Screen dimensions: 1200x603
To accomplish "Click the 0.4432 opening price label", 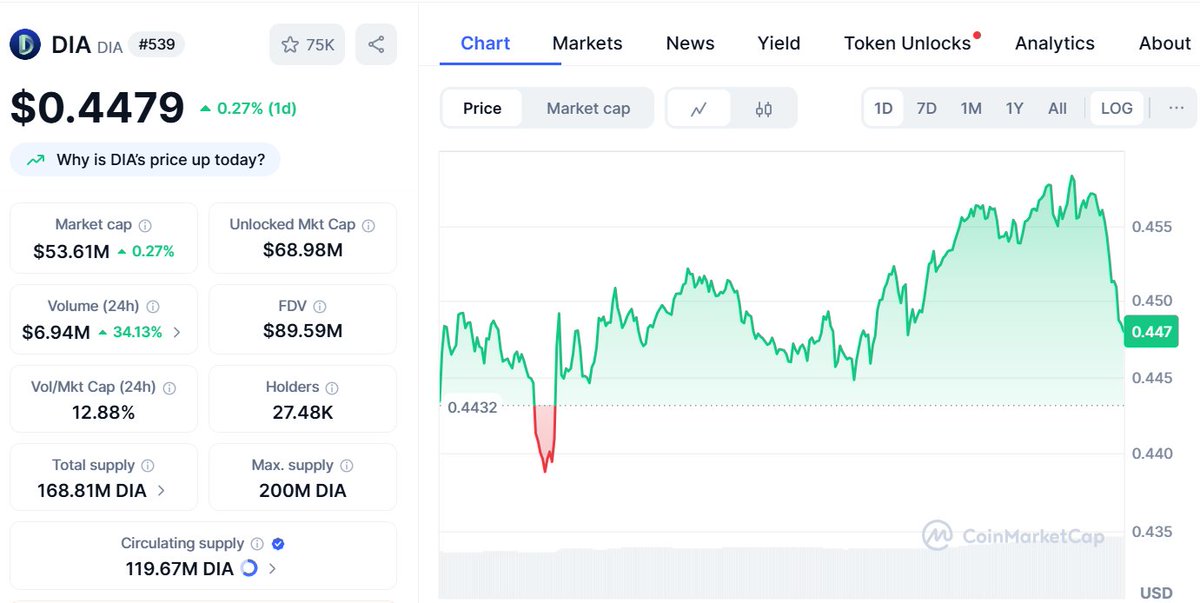I will 473,407.
